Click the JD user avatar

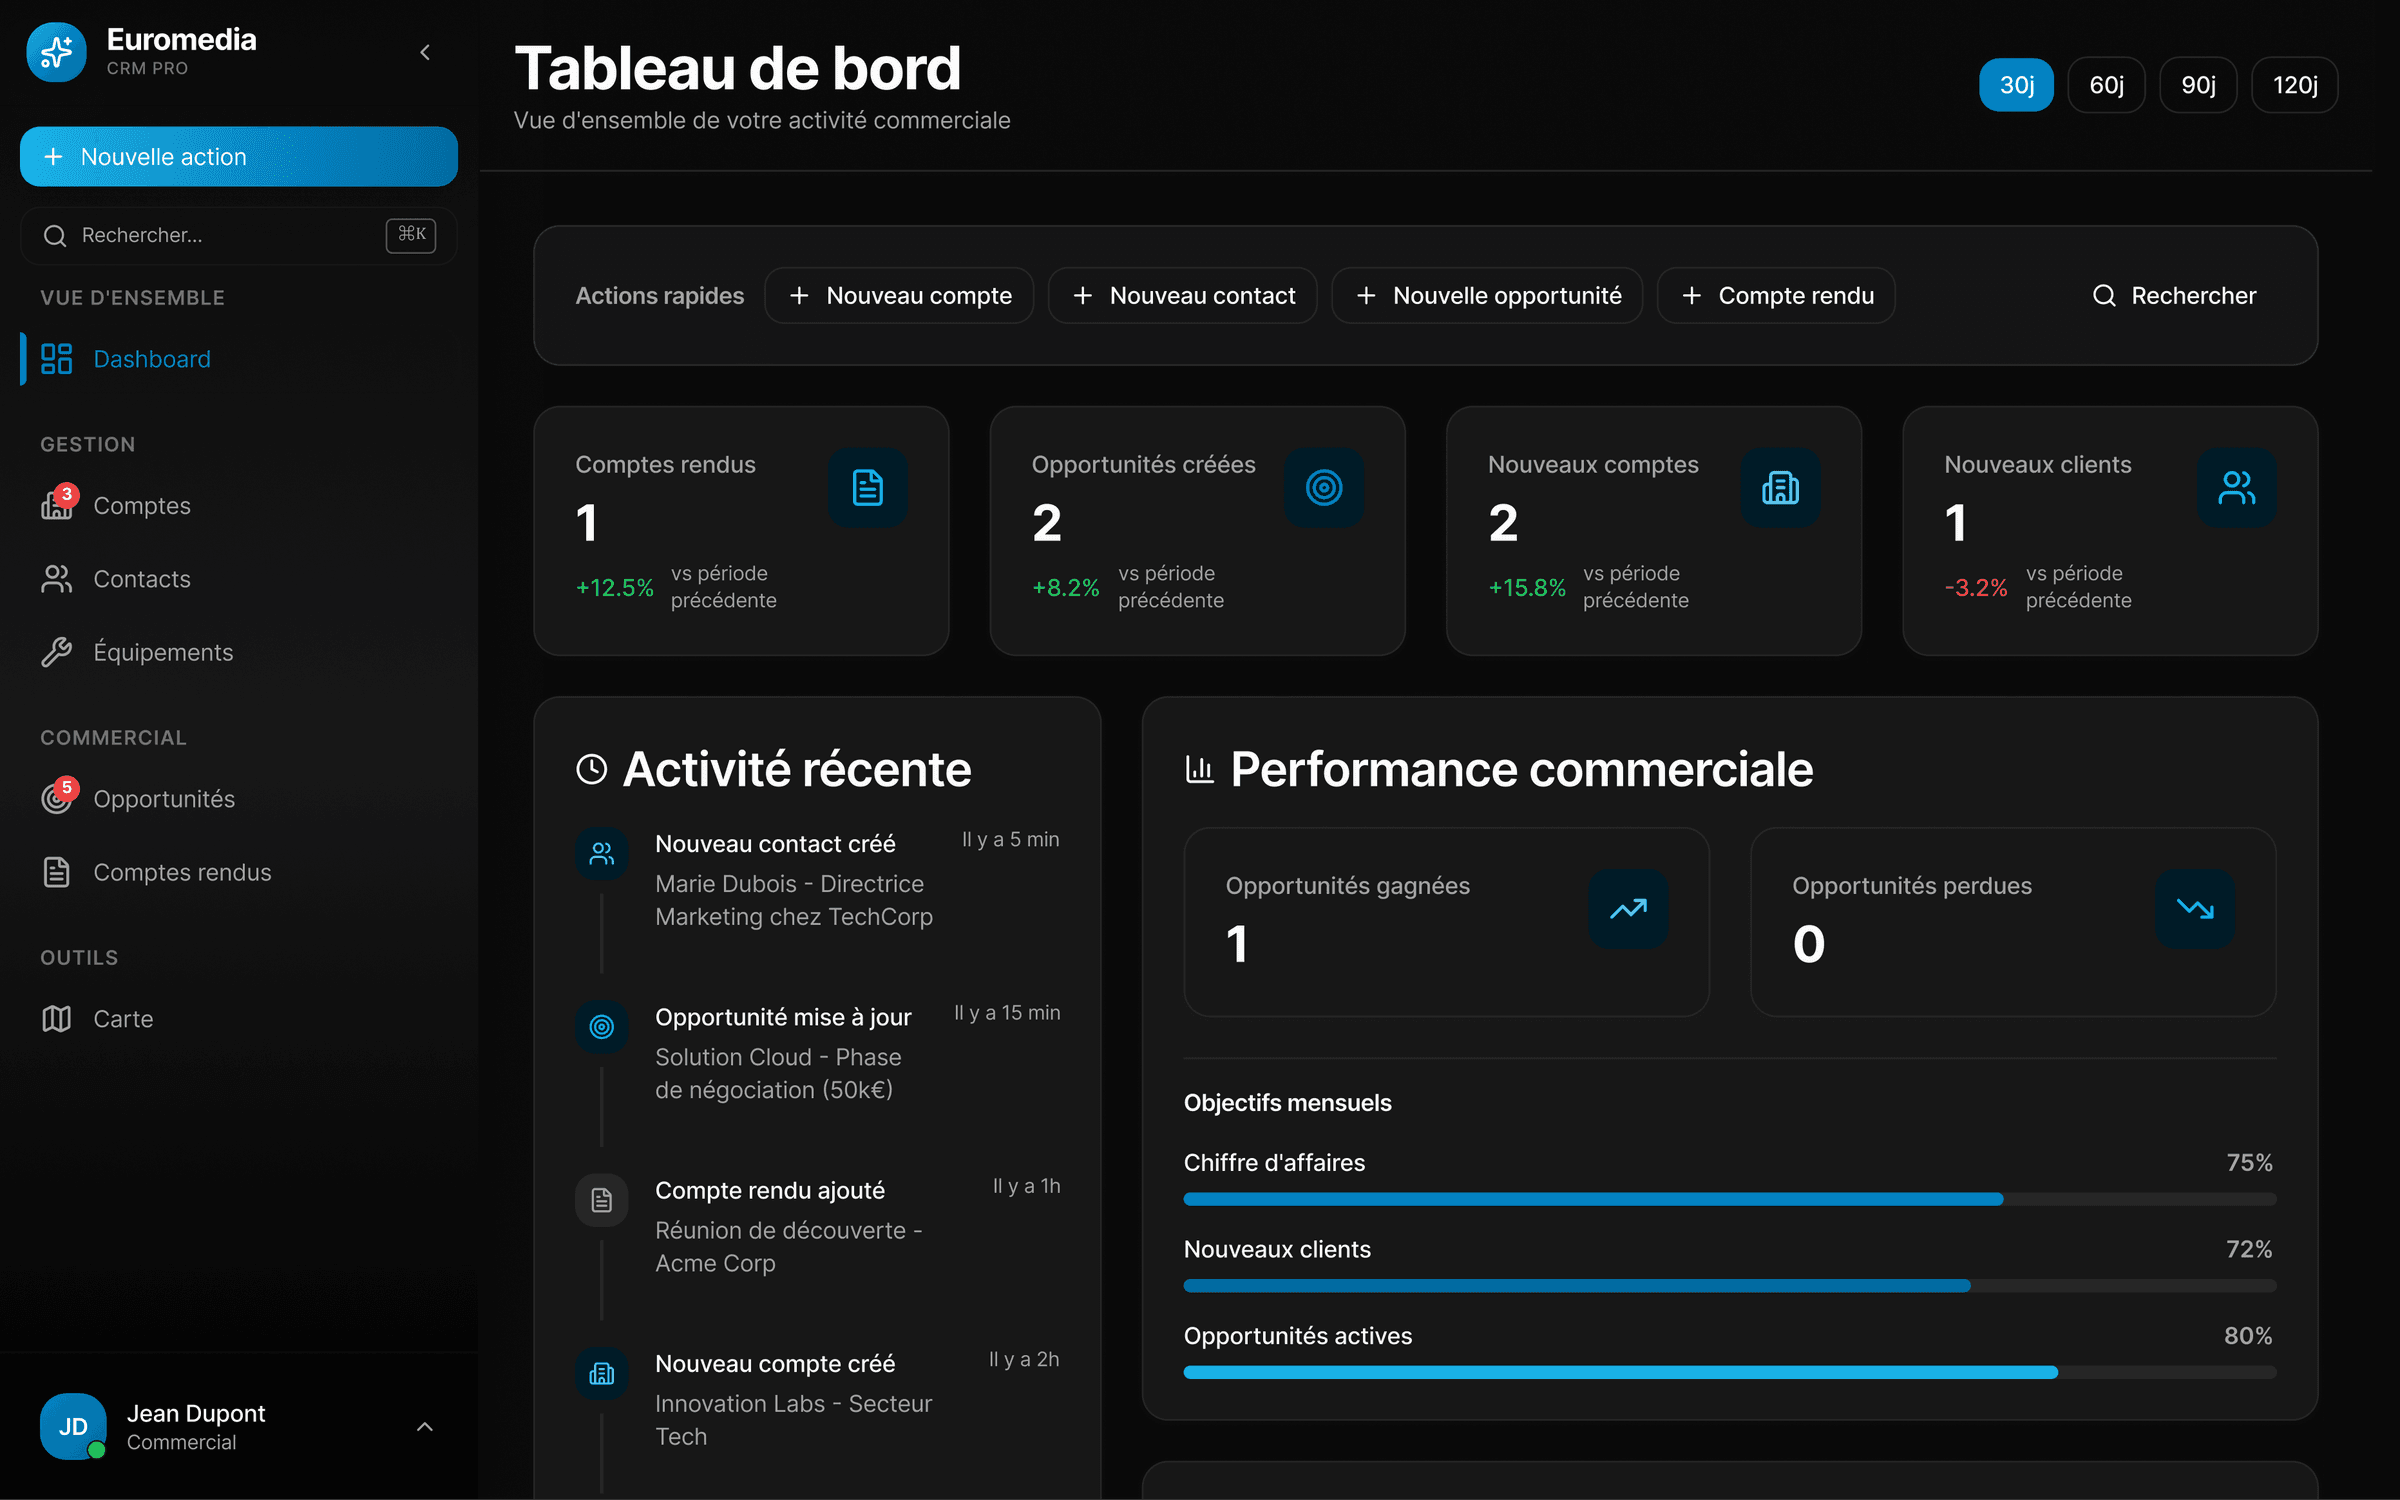coord(73,1427)
